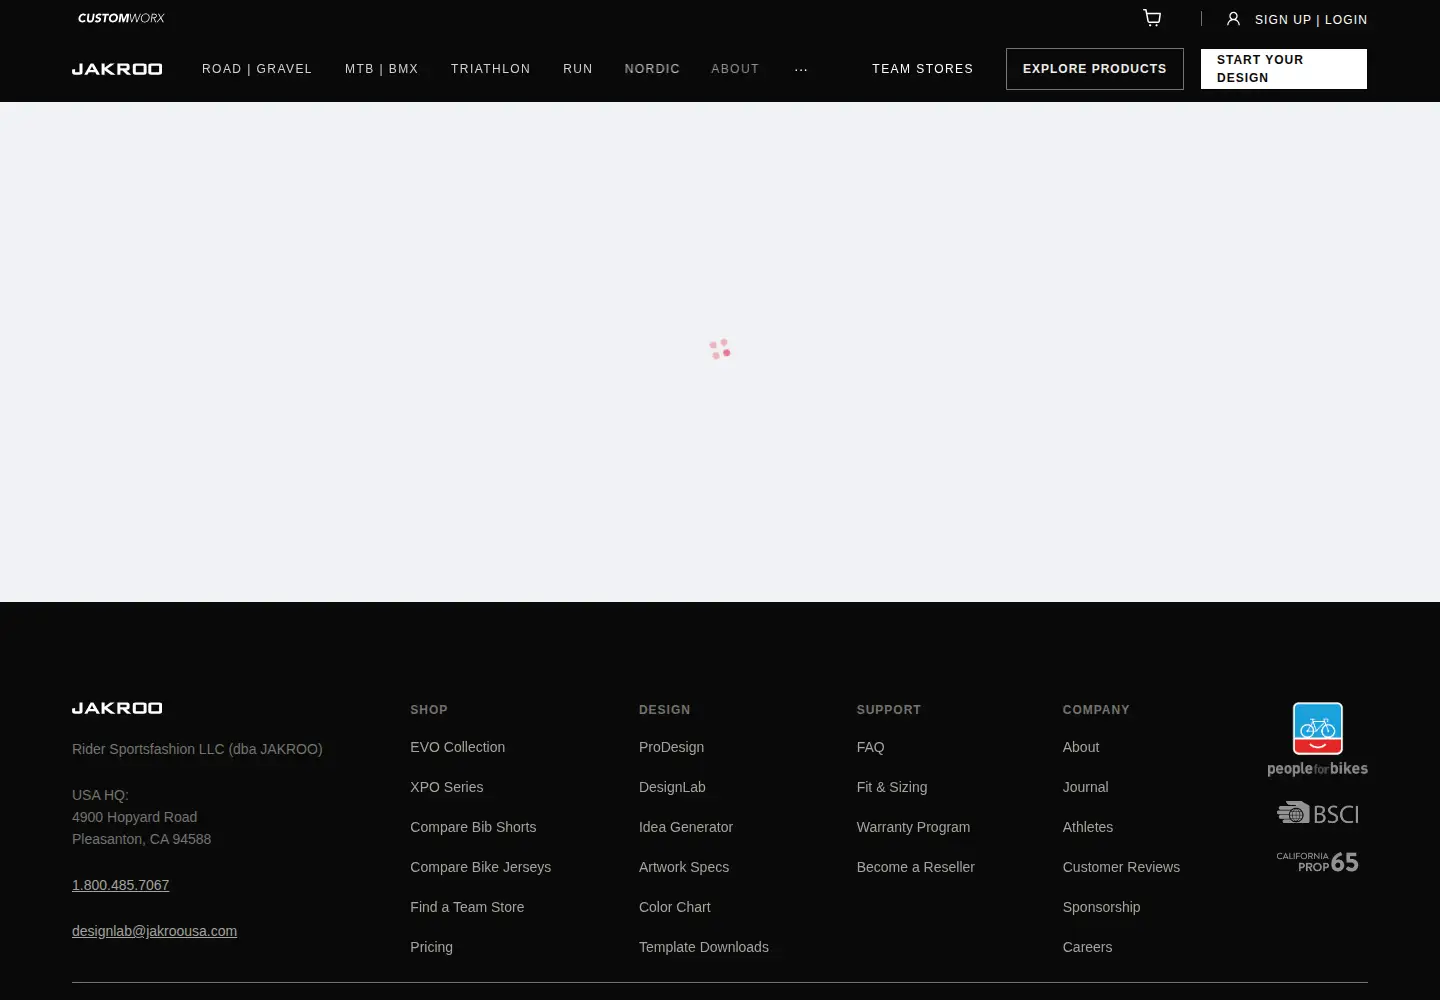This screenshot has width=1440, height=1000.
Task: Open Compare Bib Shorts page
Action: tap(473, 827)
